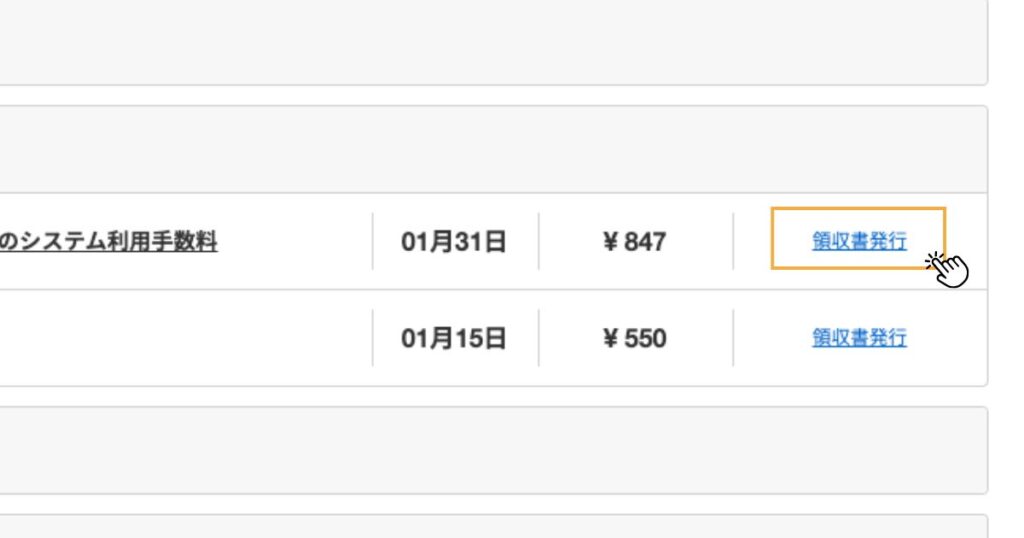Click the hand pointer cursor graphic
The width and height of the screenshot is (1024, 538).
pos(948,269)
